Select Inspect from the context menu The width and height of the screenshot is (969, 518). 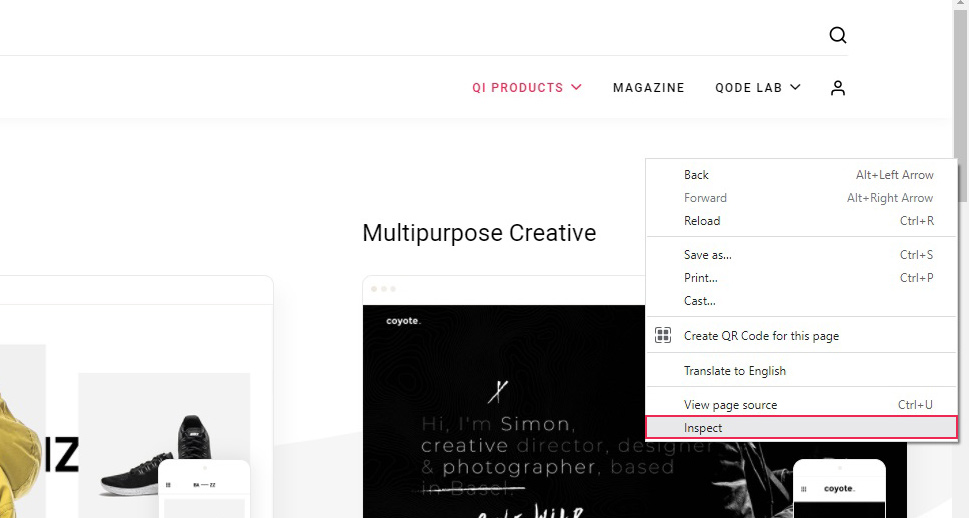[801, 428]
